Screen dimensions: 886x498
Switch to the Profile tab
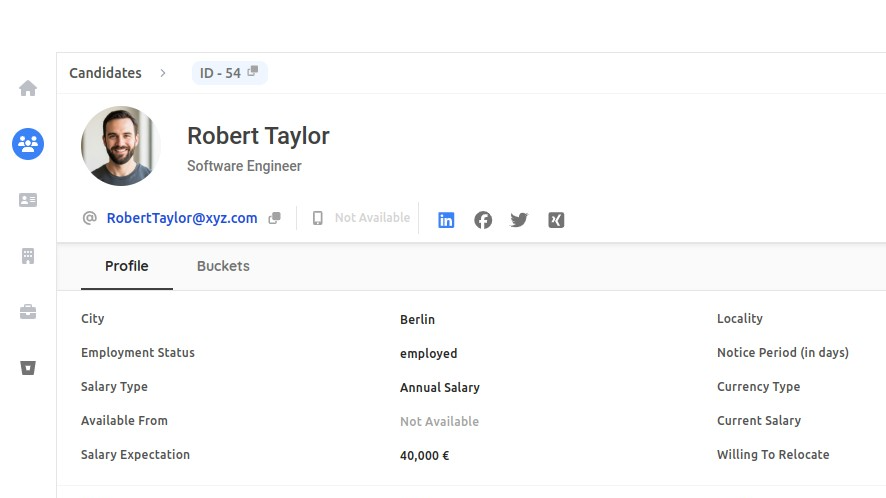tap(127, 266)
